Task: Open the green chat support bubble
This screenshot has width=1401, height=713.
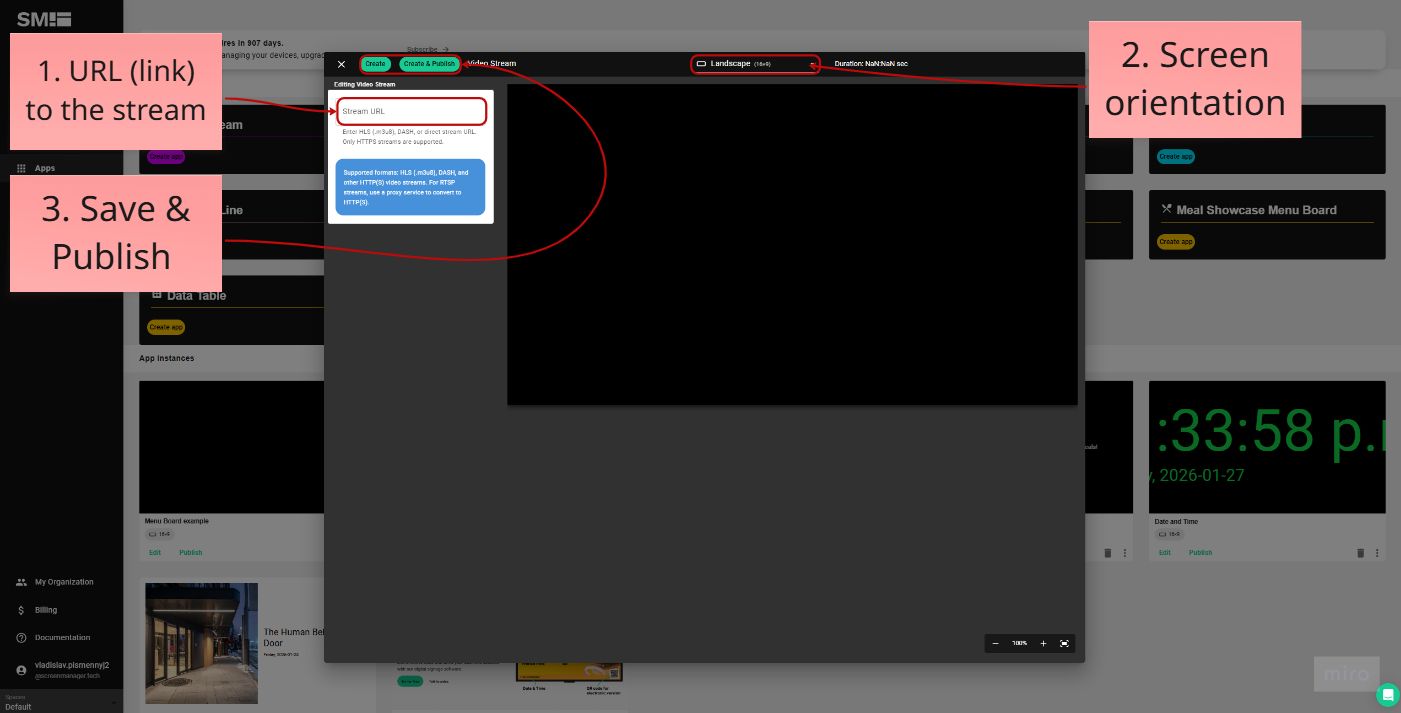Action: click(1387, 694)
